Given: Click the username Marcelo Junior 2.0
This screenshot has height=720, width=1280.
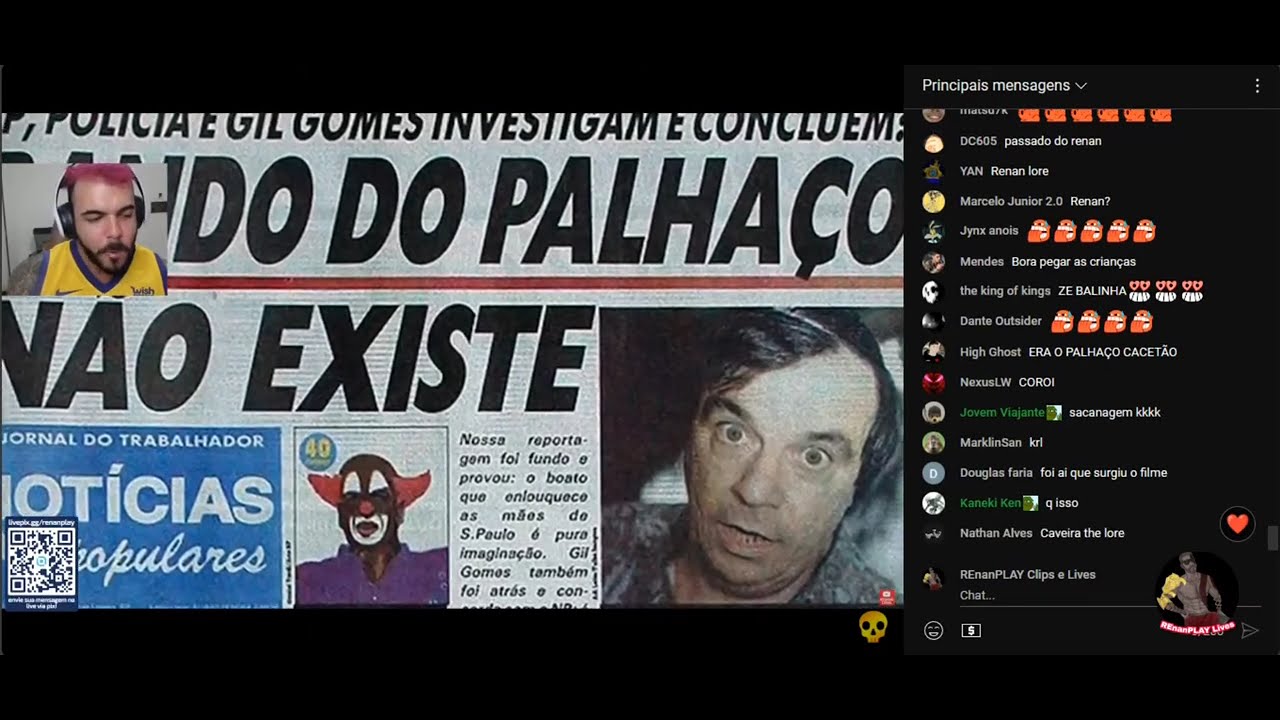Looking at the screenshot, I should pos(1011,201).
